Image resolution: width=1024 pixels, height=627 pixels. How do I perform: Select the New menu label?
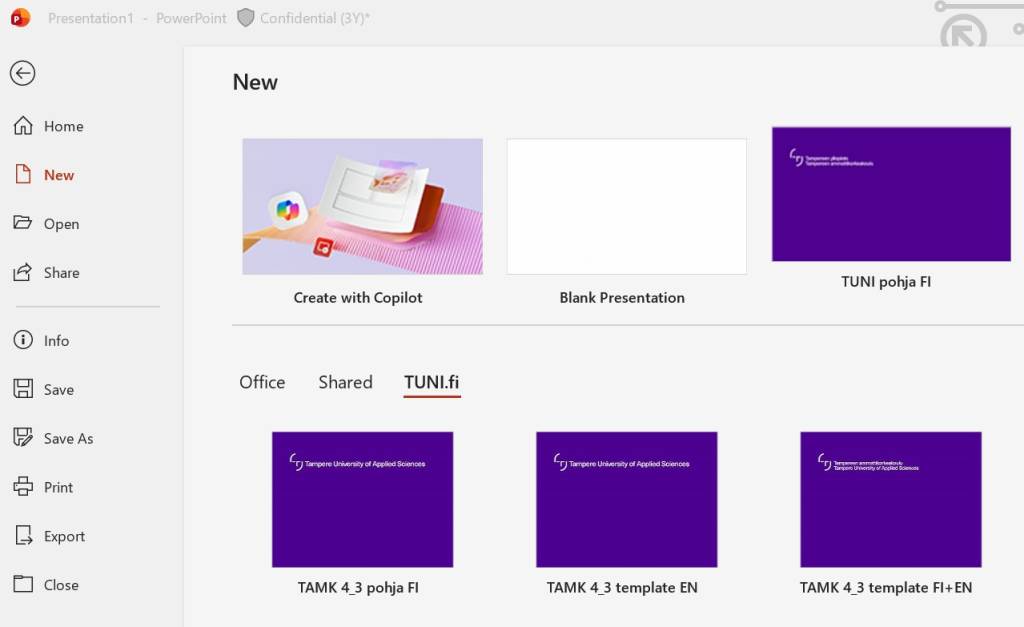[59, 175]
